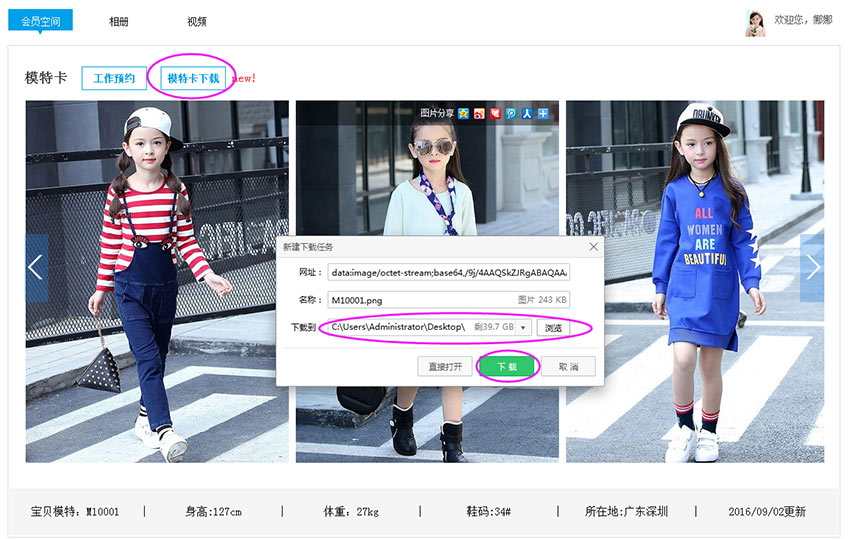Image resolution: width=850 pixels, height=539 pixels.
Task: Share photo to QQ Zone star icon
Action: point(464,114)
